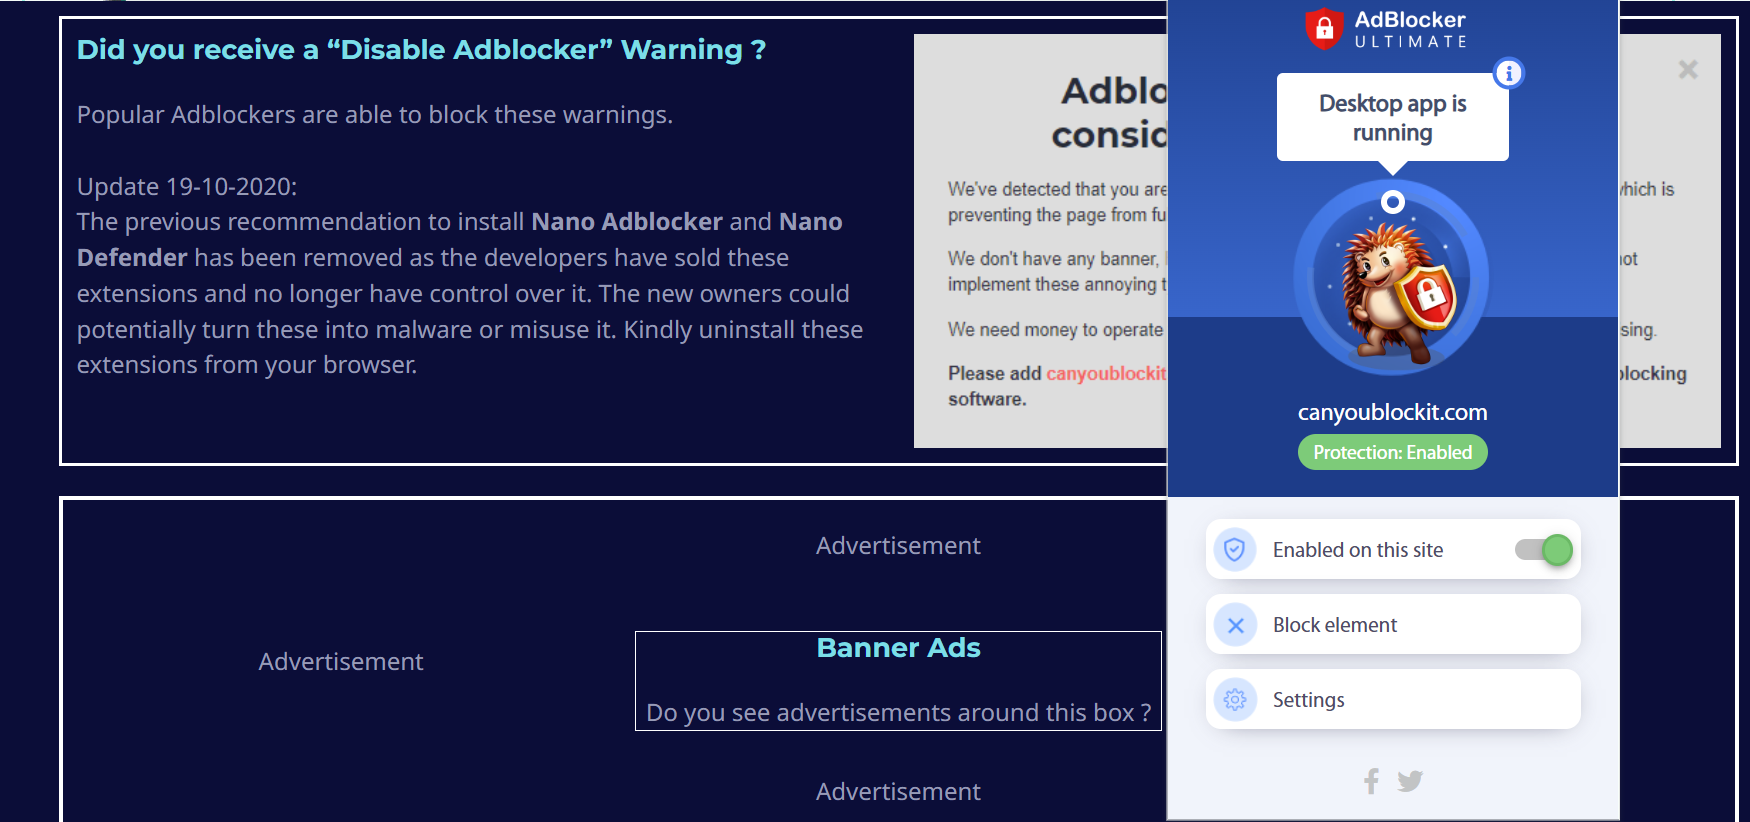Open the Facebook icon in the popup footer
The width and height of the screenshot is (1750, 822).
pyautogui.click(x=1371, y=781)
